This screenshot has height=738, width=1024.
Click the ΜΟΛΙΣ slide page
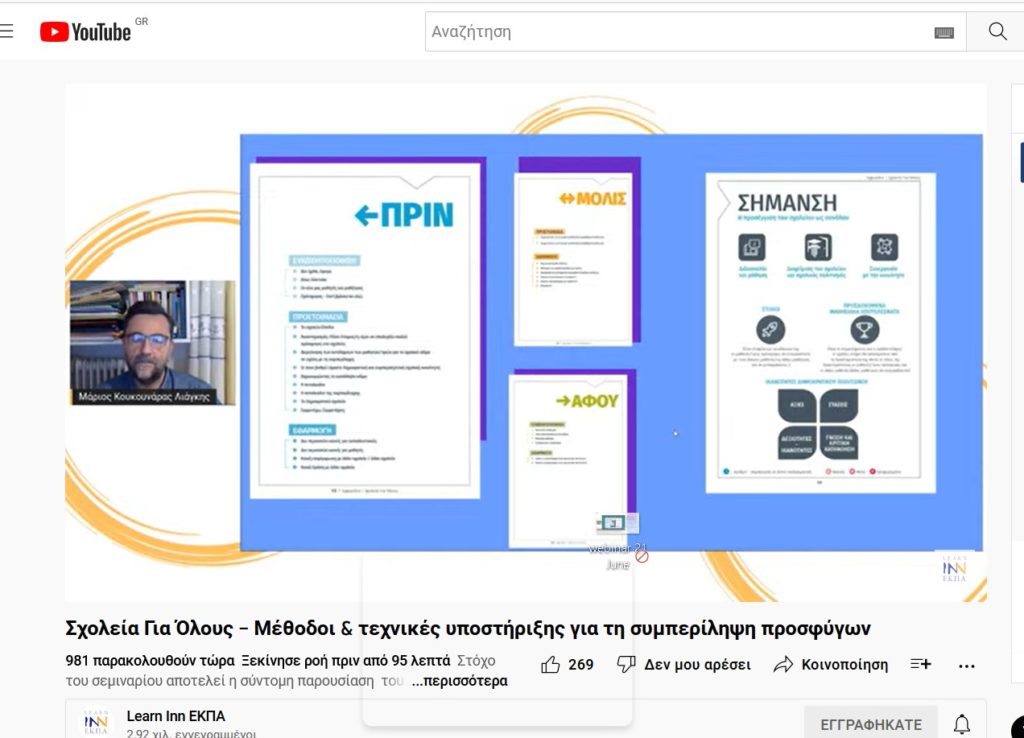(x=573, y=259)
